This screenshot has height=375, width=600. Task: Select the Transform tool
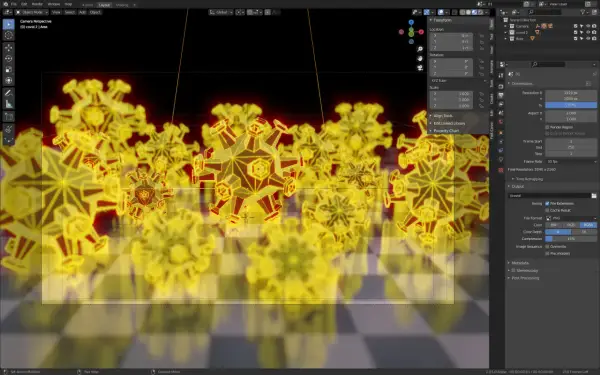[x=8, y=80]
